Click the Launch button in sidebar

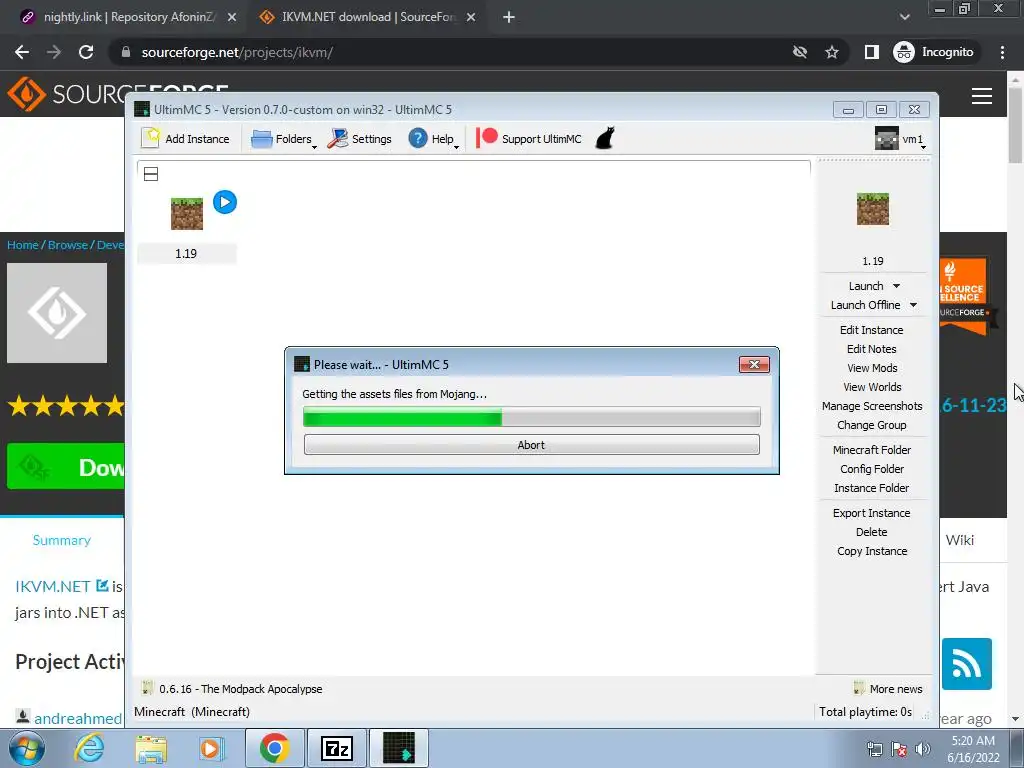pyautogui.click(x=865, y=286)
